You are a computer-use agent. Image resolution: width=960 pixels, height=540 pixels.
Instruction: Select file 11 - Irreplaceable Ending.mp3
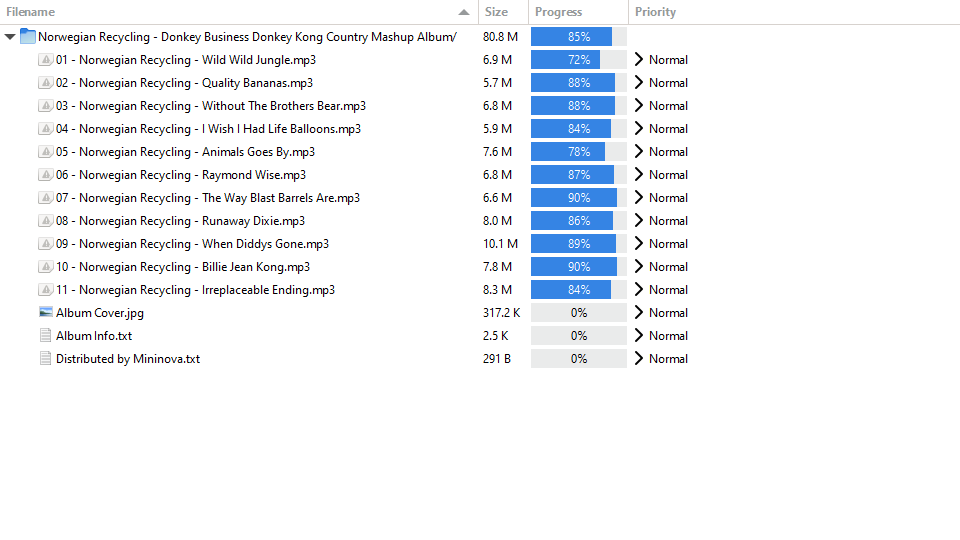(x=195, y=290)
